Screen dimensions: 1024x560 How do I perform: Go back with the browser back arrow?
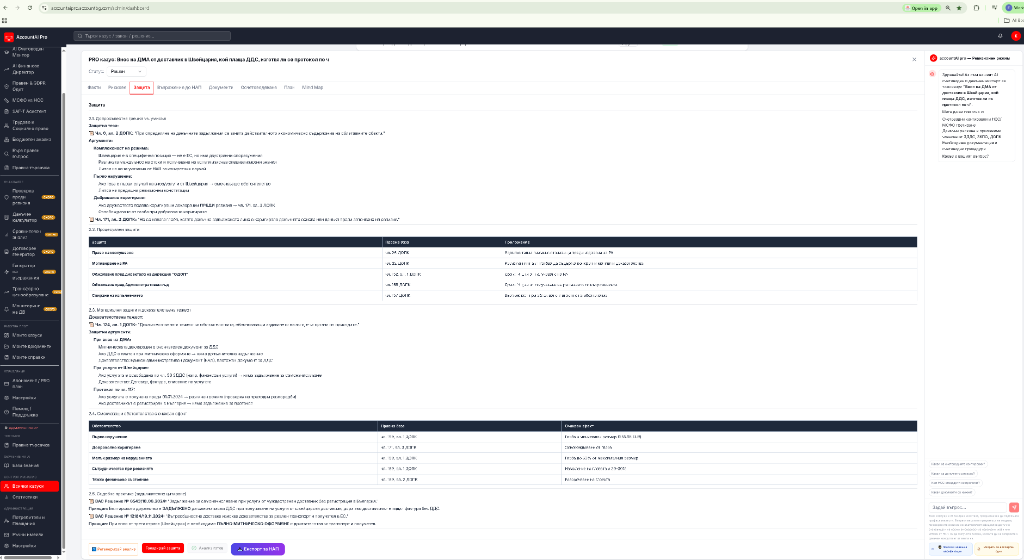pyautogui.click(x=5, y=8)
